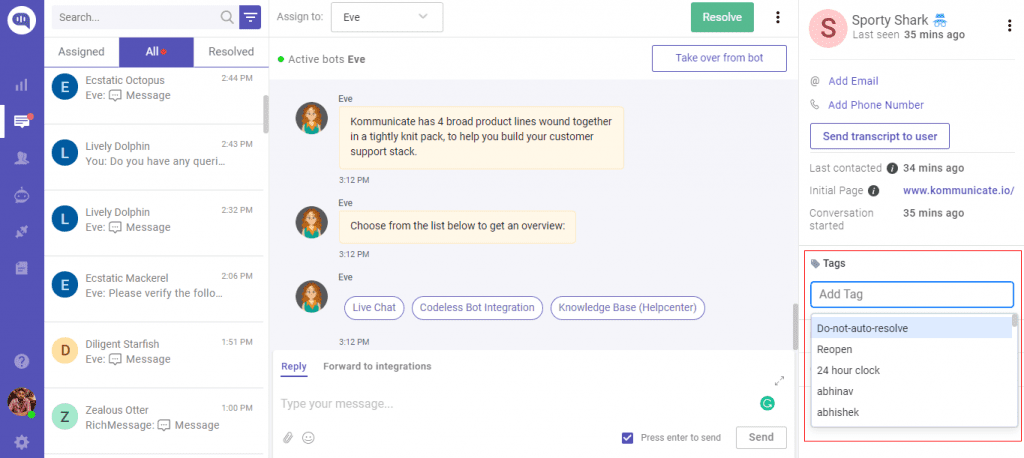Open the conversations icon in sidebar

[22, 122]
